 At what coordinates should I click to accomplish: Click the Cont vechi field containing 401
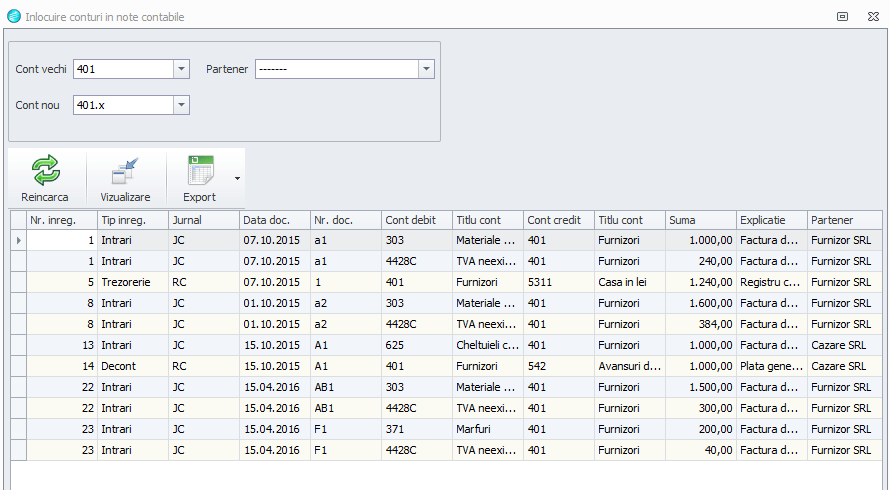point(124,69)
